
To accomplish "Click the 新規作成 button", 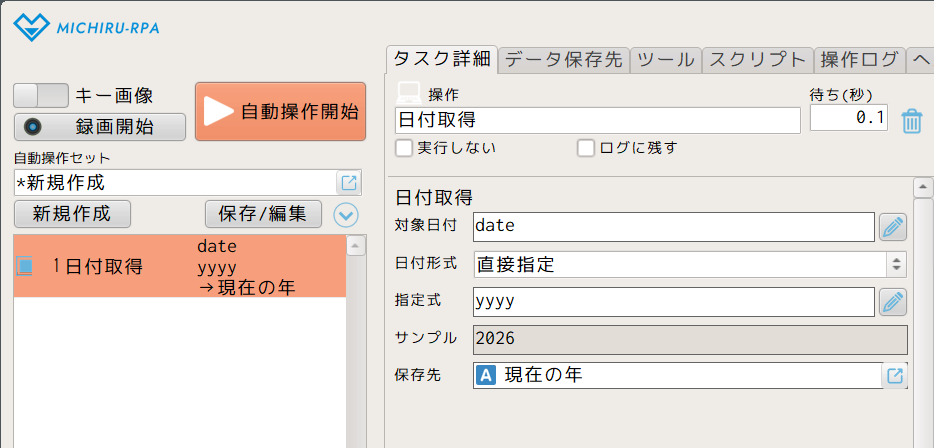I will [x=72, y=213].
